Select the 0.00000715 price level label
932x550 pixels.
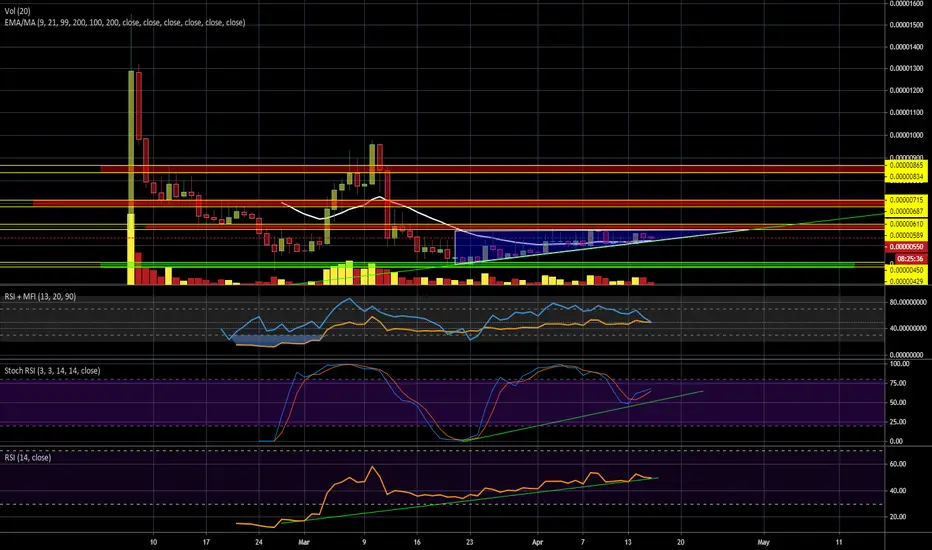pyautogui.click(x=906, y=200)
